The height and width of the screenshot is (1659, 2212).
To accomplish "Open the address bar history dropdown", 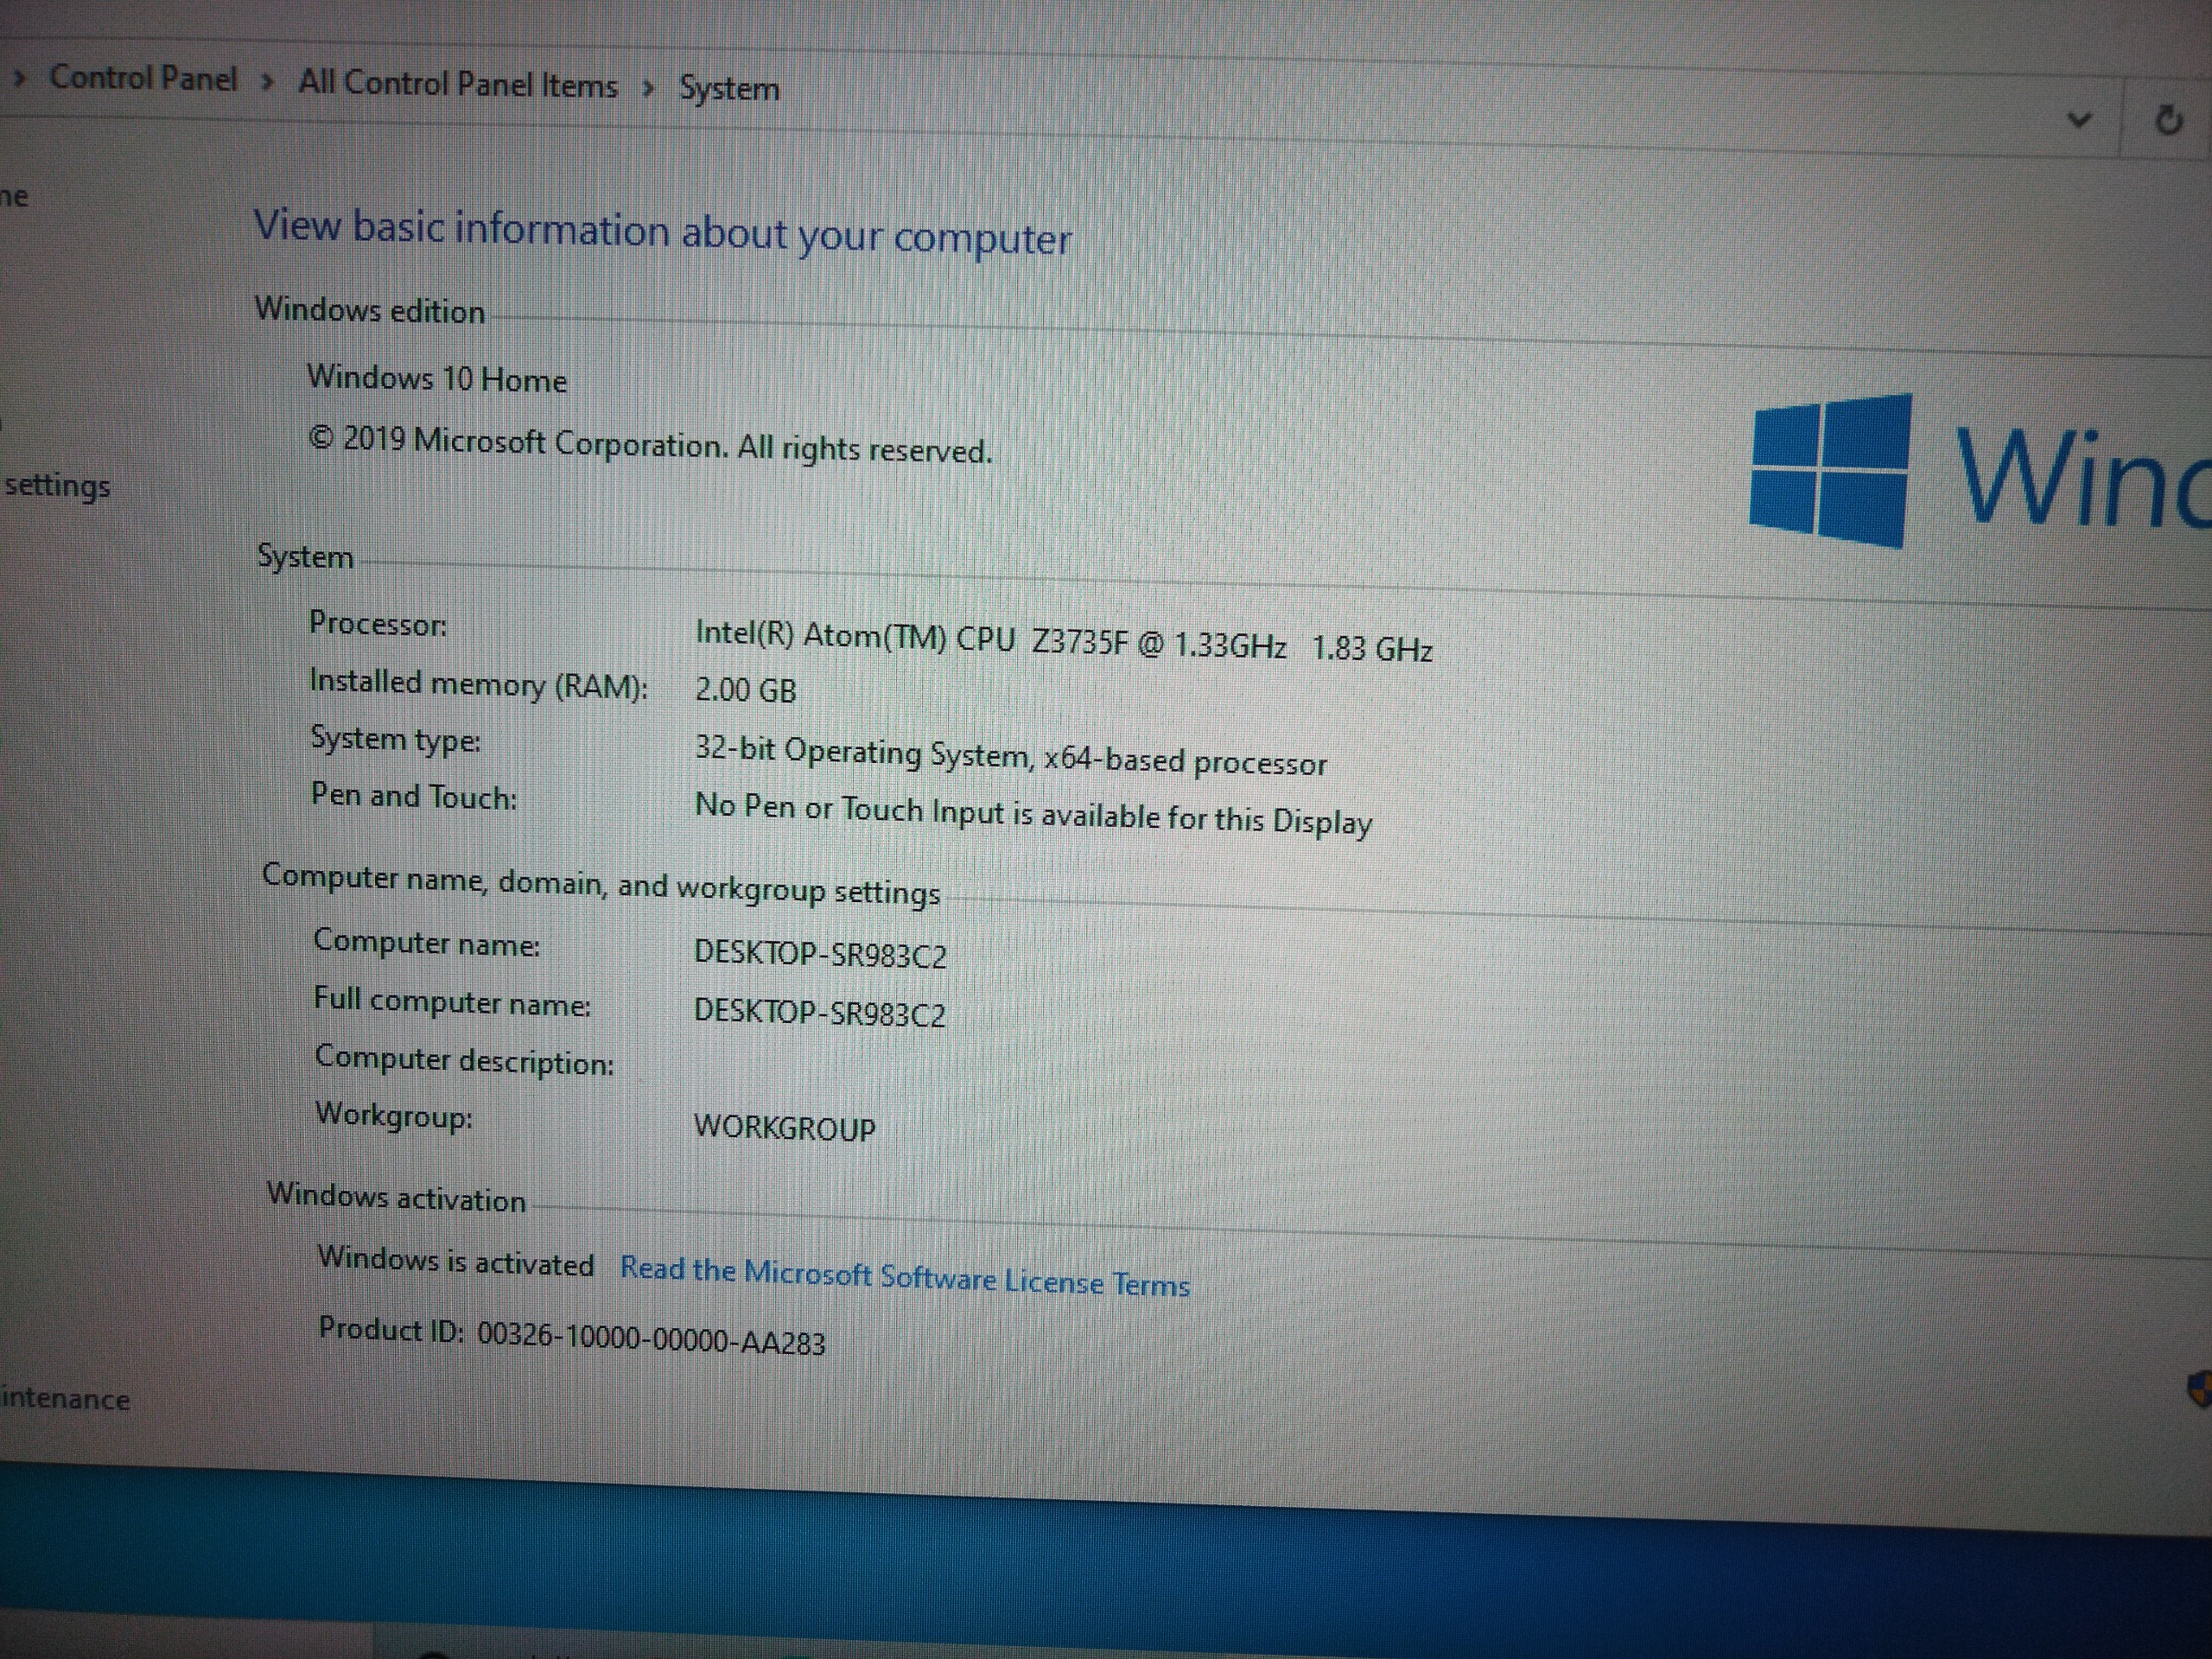I will tap(2078, 120).
